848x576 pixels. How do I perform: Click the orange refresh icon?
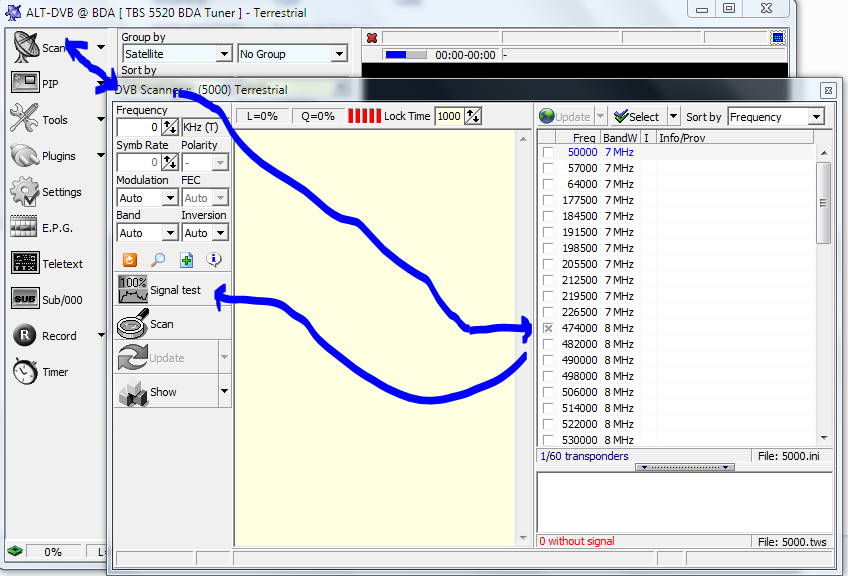coord(130,260)
